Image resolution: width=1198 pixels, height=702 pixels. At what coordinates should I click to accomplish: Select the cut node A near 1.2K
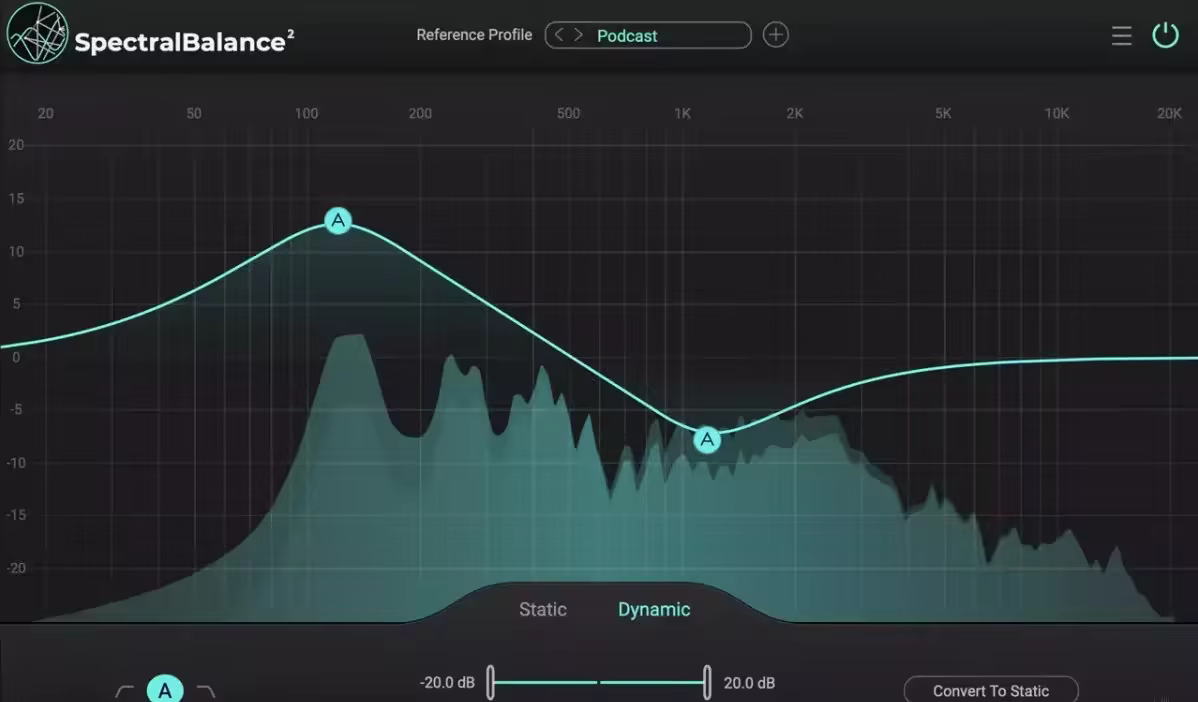(x=707, y=439)
